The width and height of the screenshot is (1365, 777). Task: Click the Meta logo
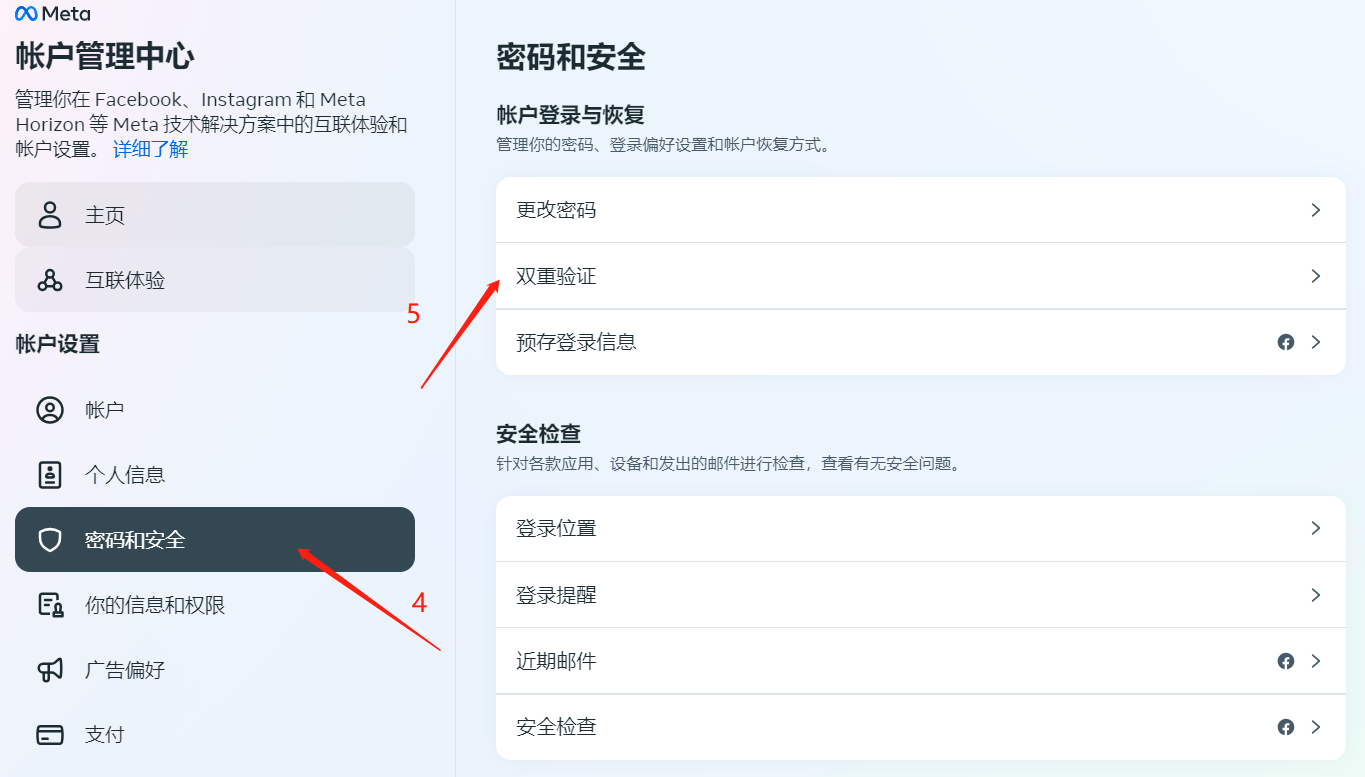pyautogui.click(x=53, y=14)
